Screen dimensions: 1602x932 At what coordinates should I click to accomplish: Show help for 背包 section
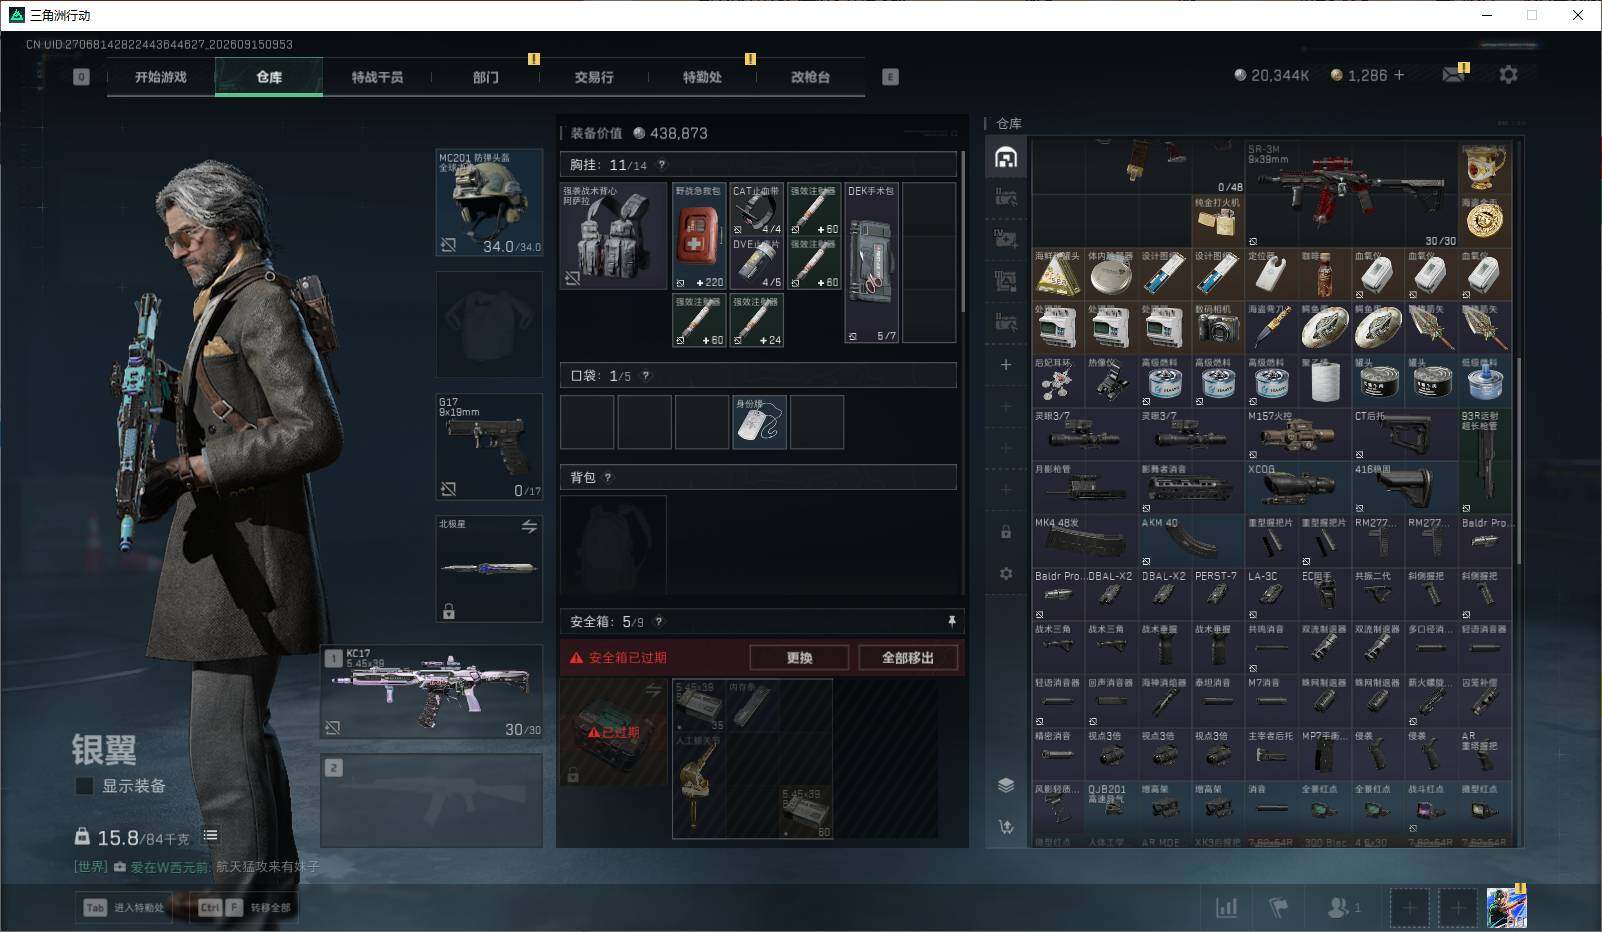coord(608,478)
